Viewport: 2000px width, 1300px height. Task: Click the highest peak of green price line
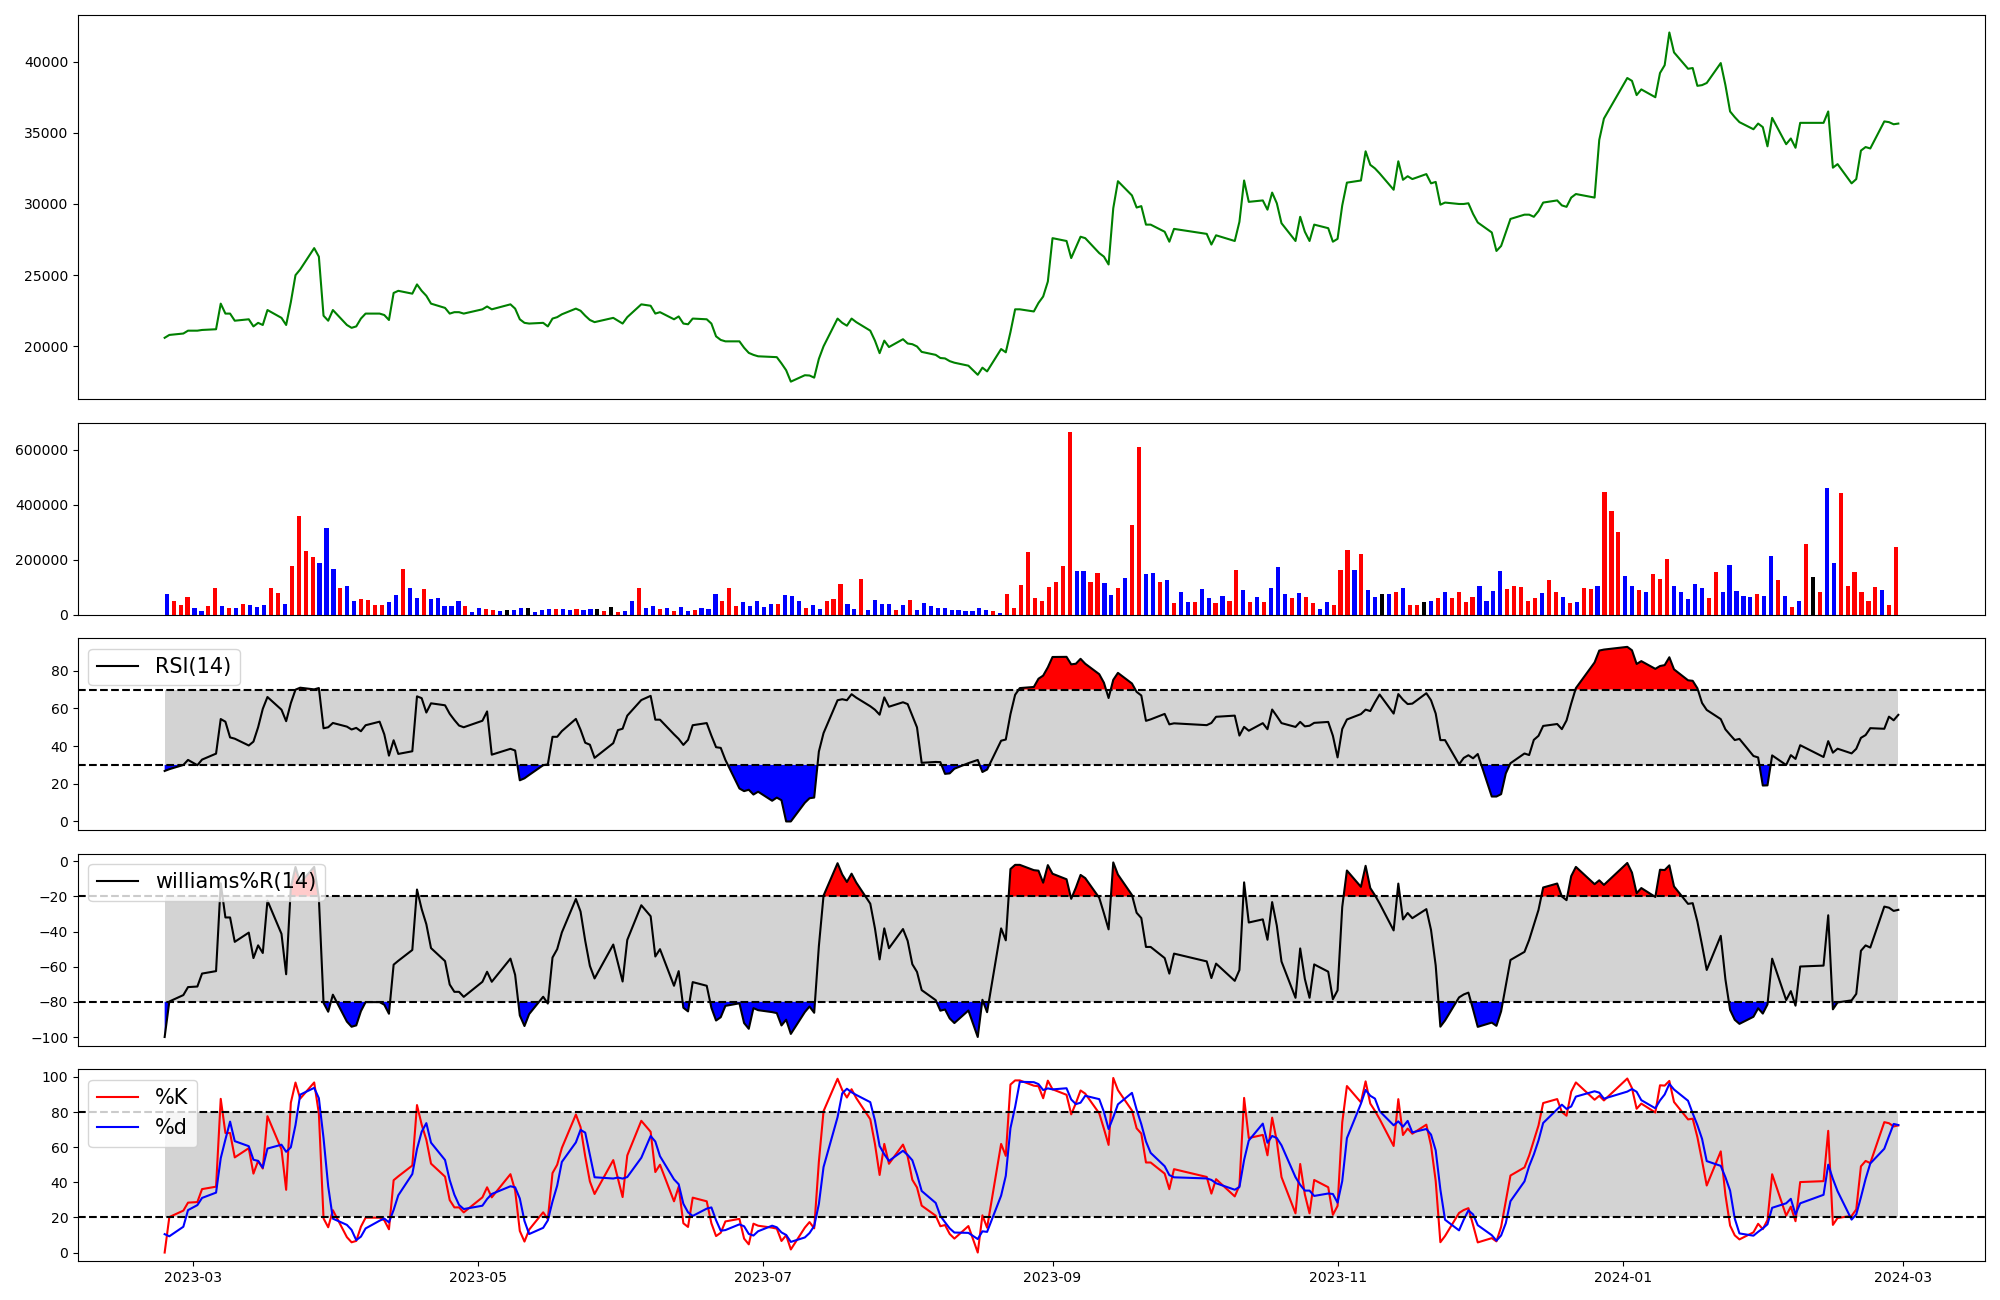[x=1669, y=34]
